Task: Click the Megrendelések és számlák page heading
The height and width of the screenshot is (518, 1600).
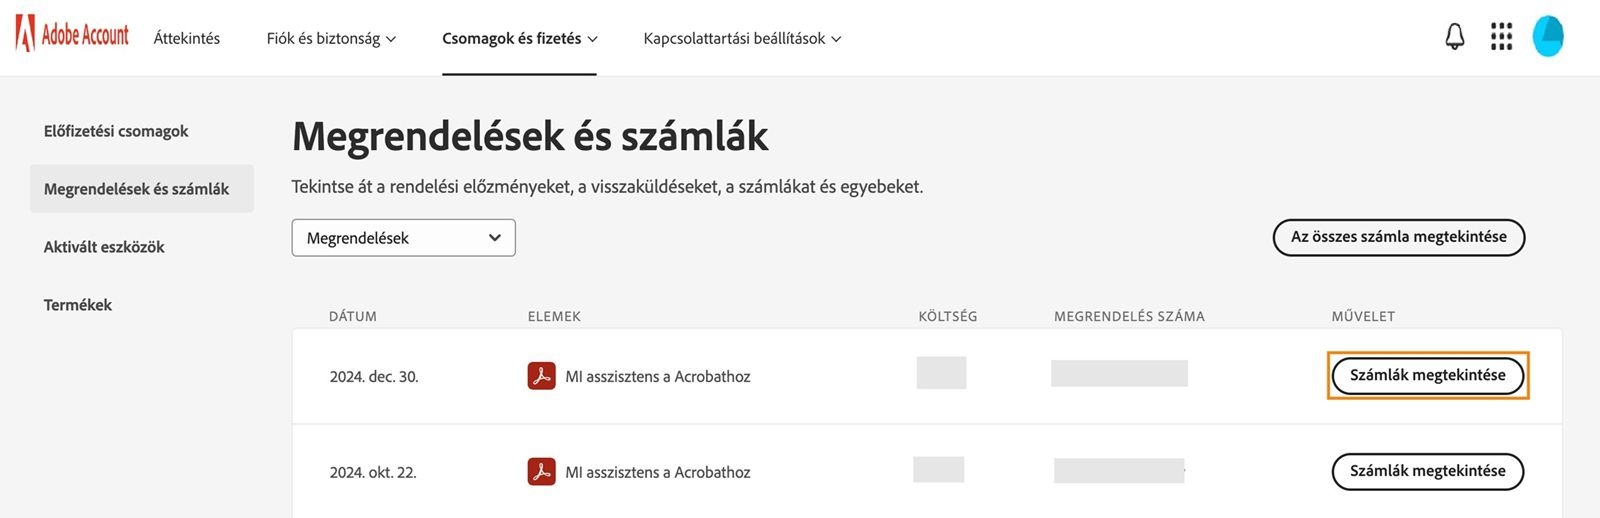Action: (x=530, y=136)
